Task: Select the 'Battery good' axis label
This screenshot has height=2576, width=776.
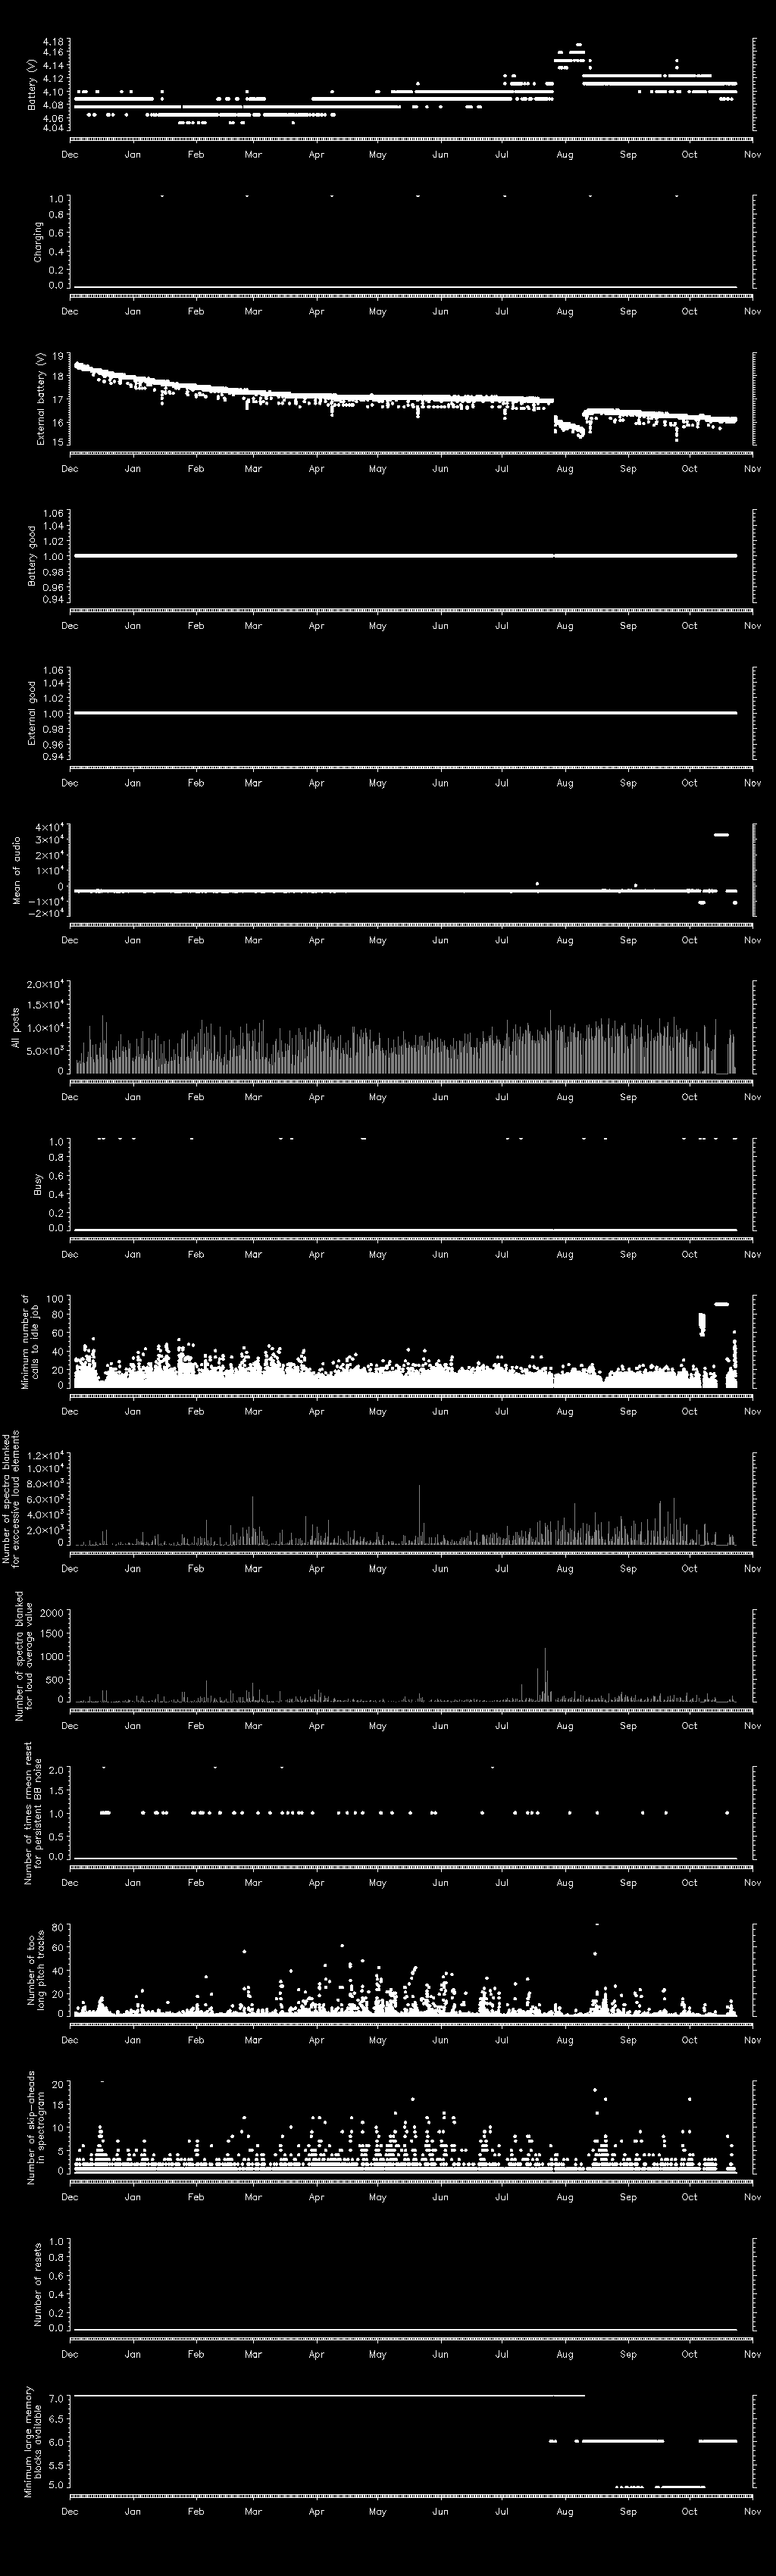Action: [32, 556]
